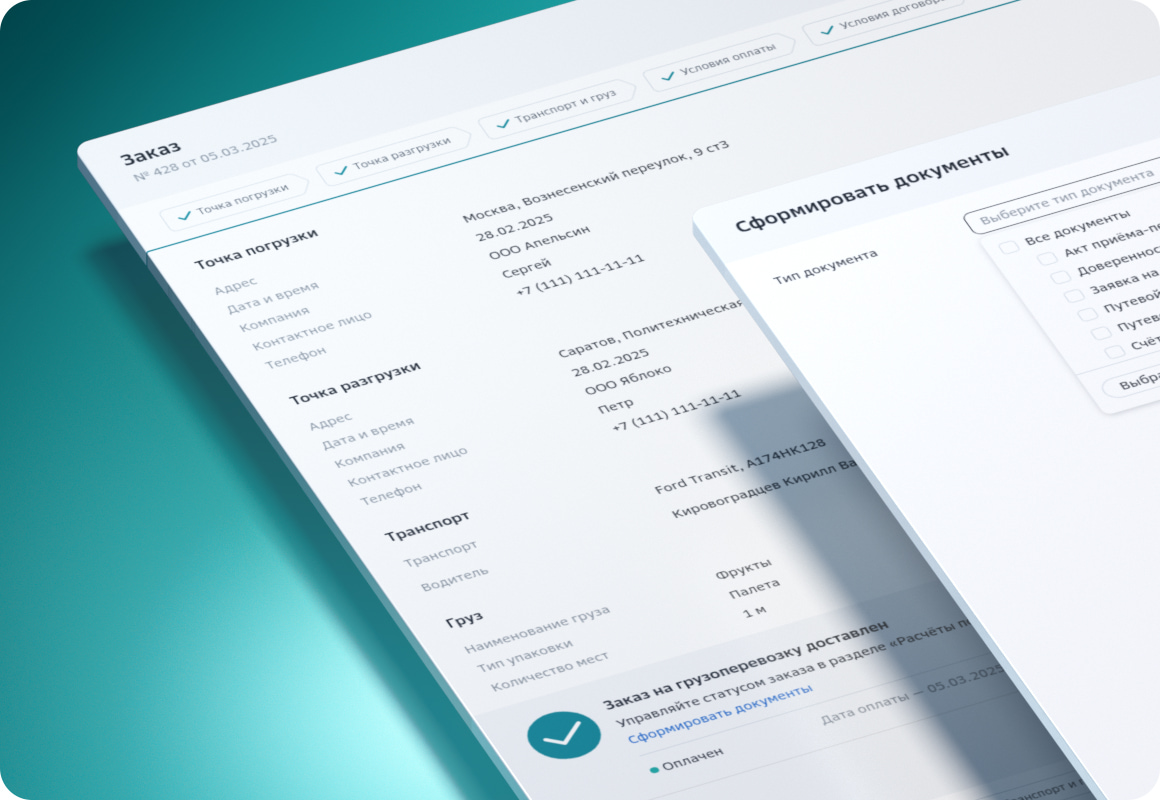Go to the Транспорт и груз tab
Image resolution: width=1160 pixels, height=800 pixels.
pos(558,108)
